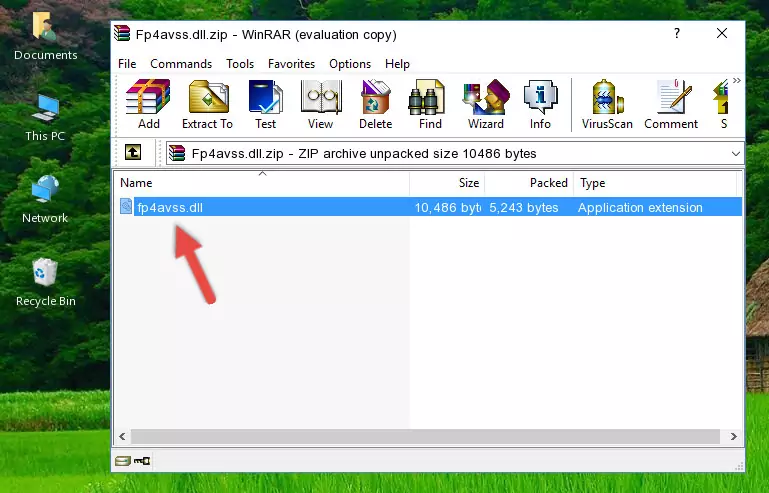
Task: Sort by Type column header
Action: pyautogui.click(x=655, y=183)
